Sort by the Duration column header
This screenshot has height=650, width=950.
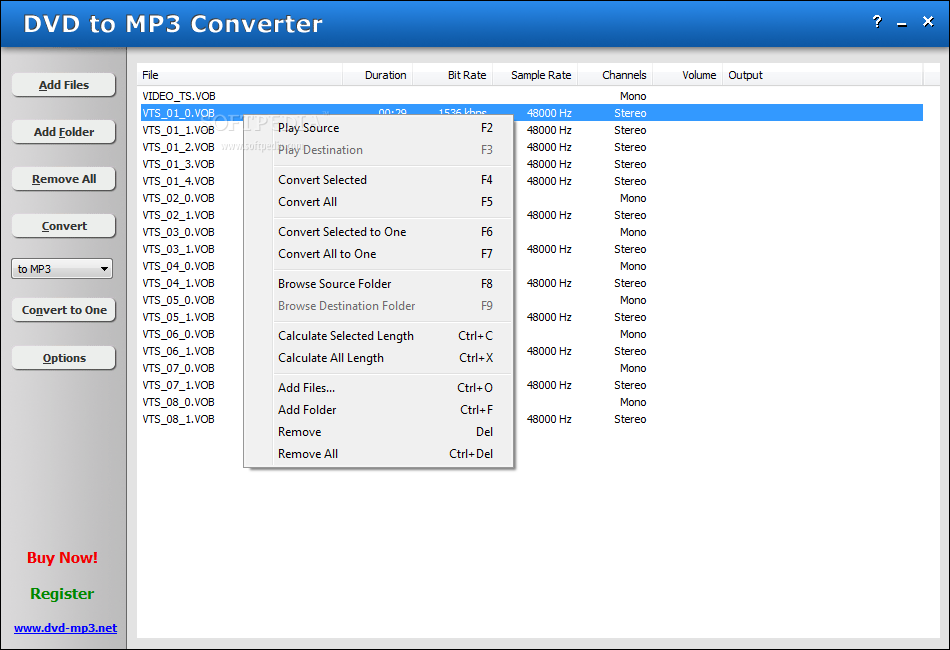pyautogui.click(x=377, y=75)
